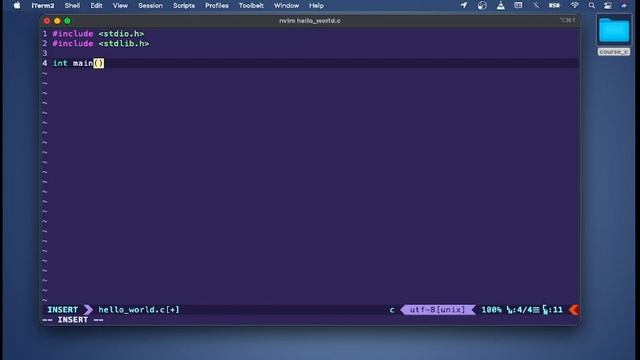Open the Apple menu
The height and width of the screenshot is (360, 640).
coord(17,5)
